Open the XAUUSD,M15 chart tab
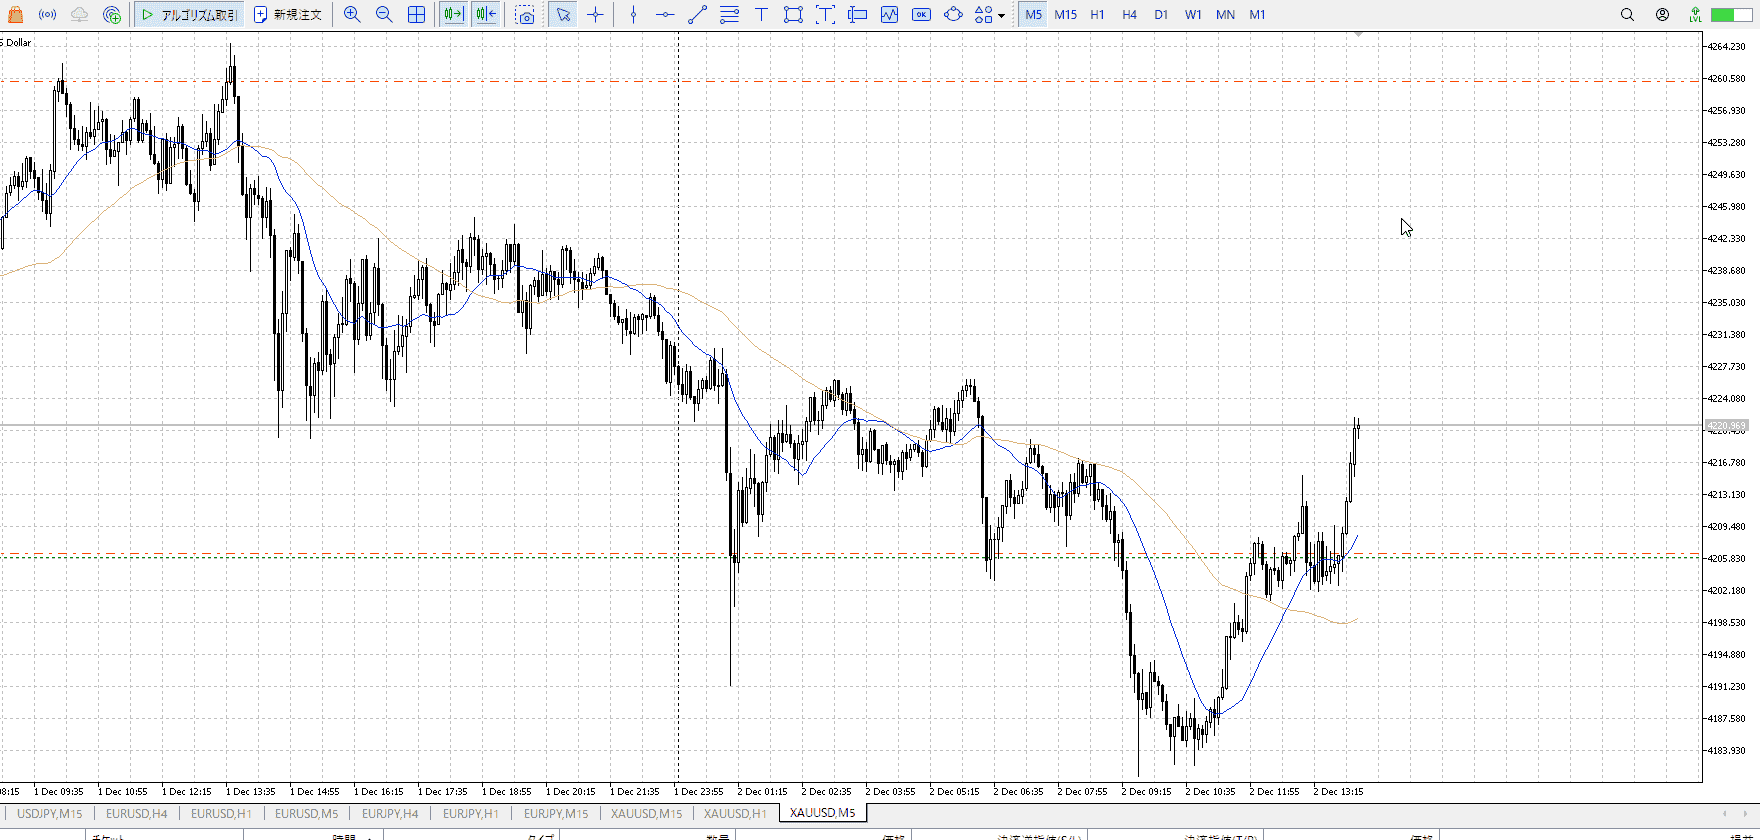Image resolution: width=1760 pixels, height=840 pixels. tap(646, 813)
